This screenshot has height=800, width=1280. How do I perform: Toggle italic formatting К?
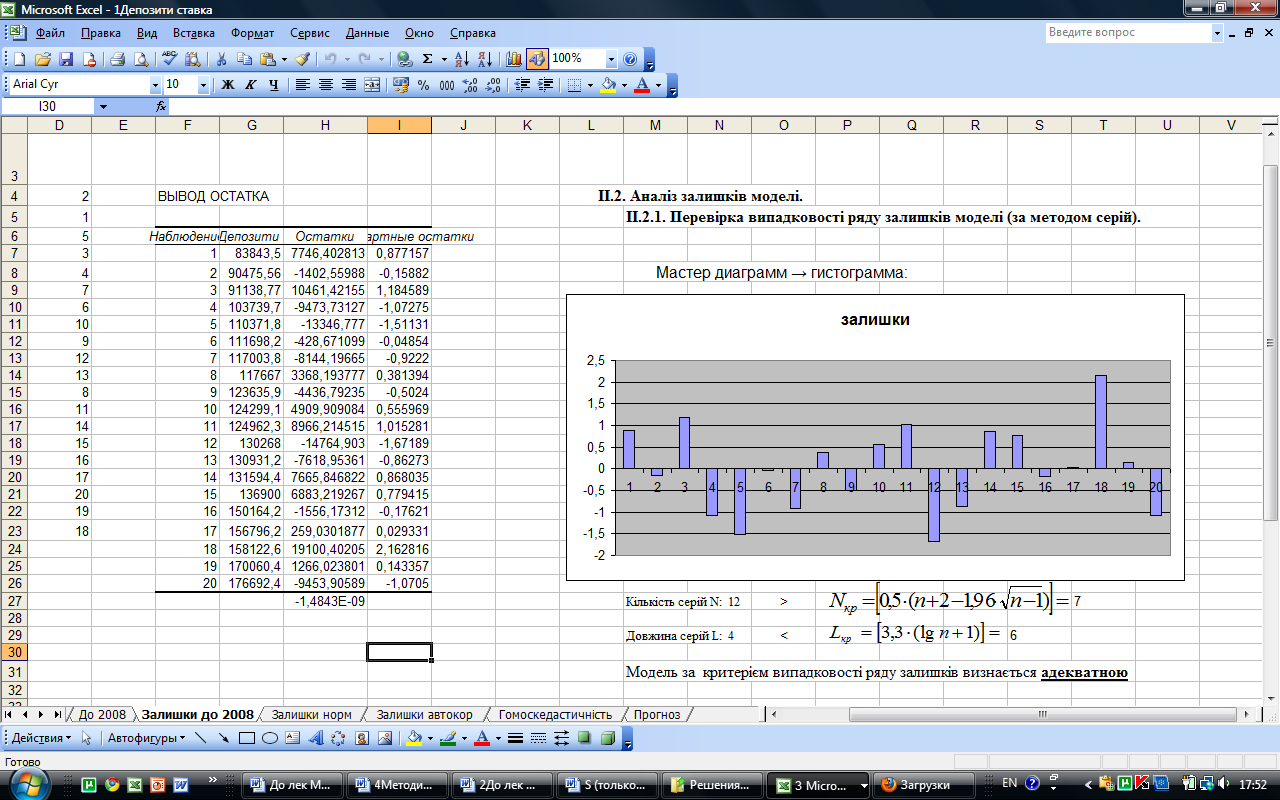point(250,85)
